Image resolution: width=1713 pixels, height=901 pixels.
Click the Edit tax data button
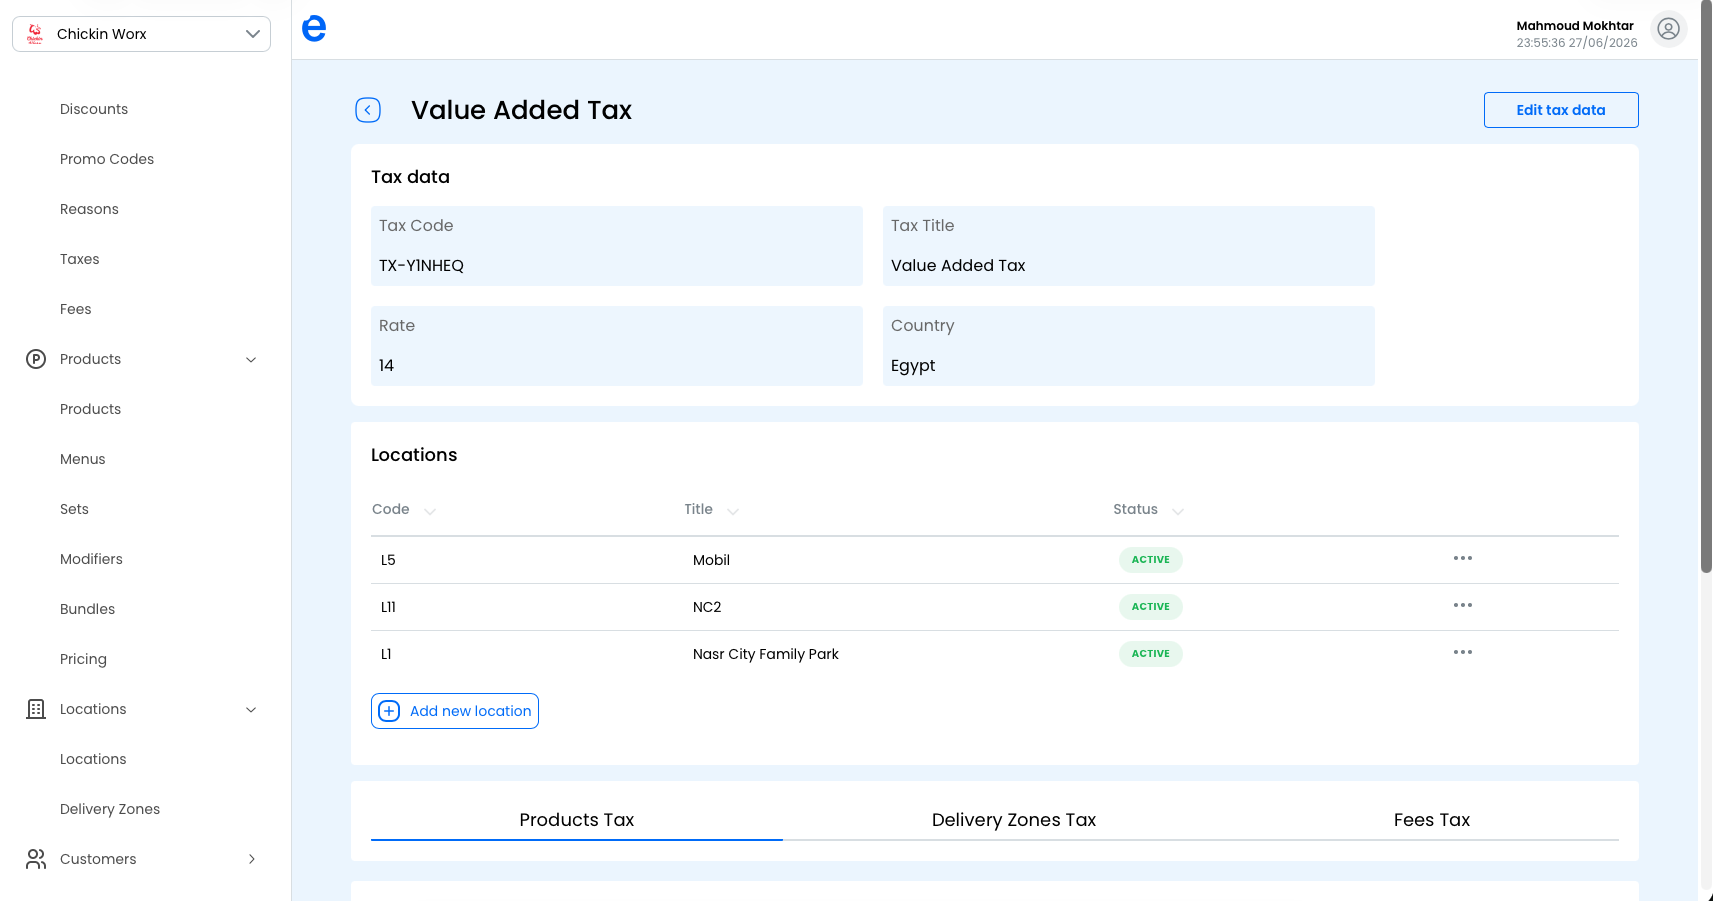tap(1561, 110)
